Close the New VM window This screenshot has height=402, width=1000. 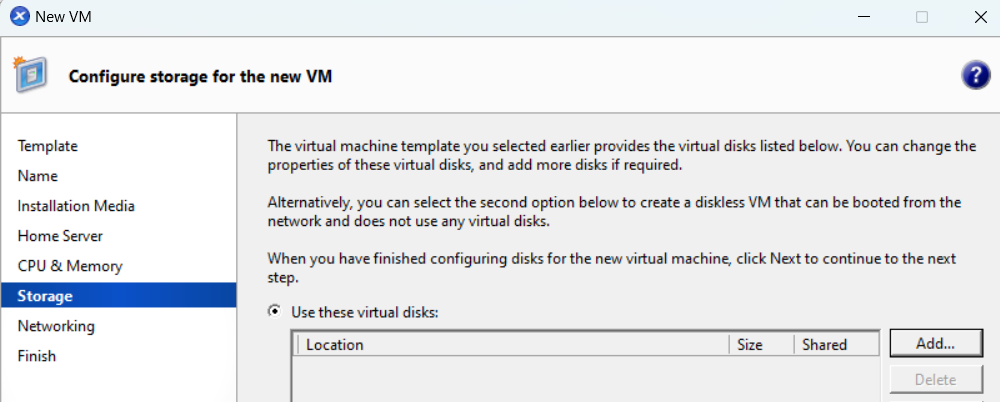pyautogui.click(x=981, y=17)
